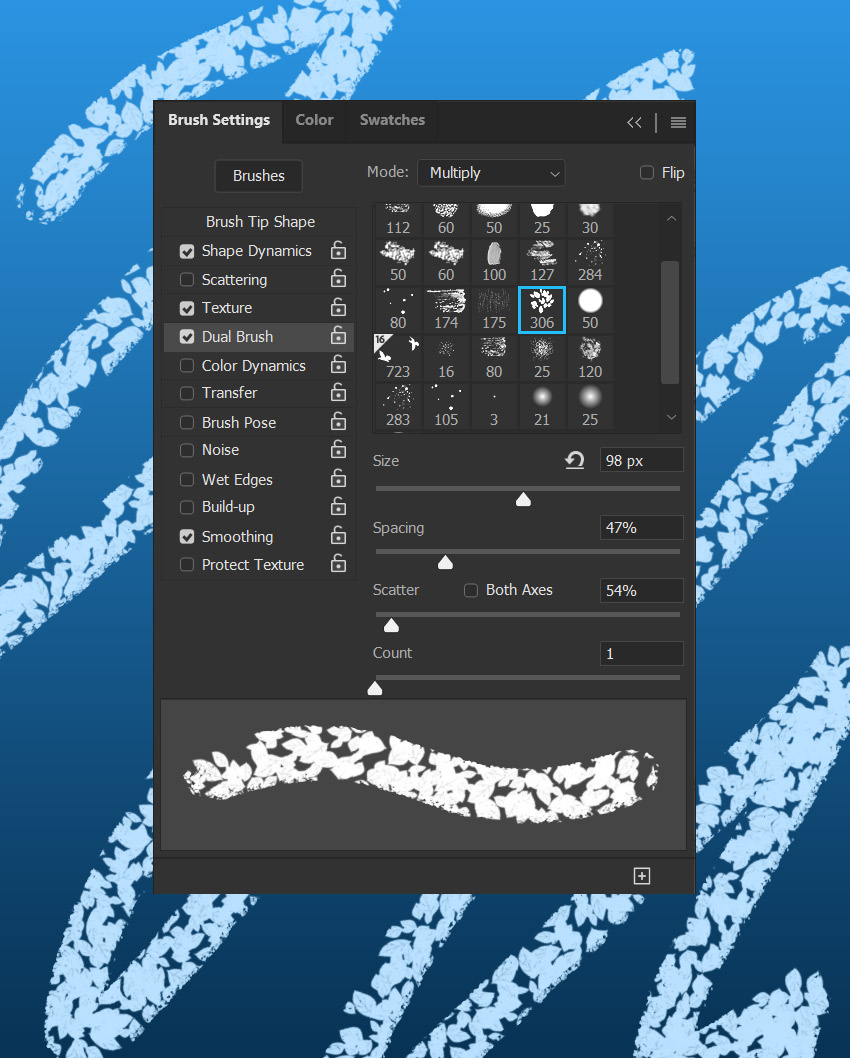The width and height of the screenshot is (850, 1058).
Task: Select the brush tip labeled 105
Action: tap(446, 406)
